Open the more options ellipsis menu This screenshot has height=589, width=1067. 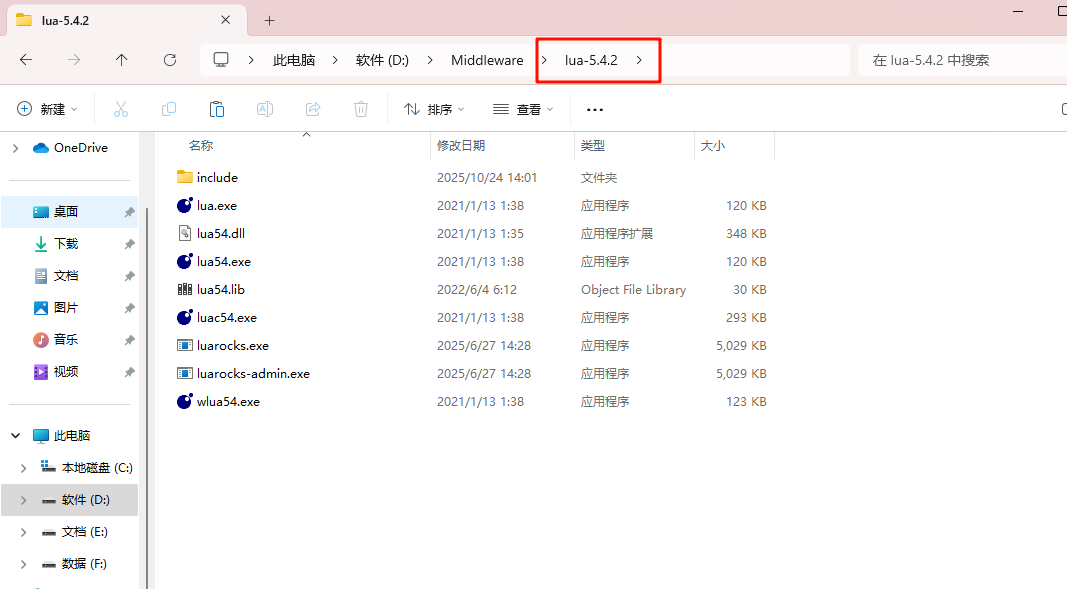point(595,109)
